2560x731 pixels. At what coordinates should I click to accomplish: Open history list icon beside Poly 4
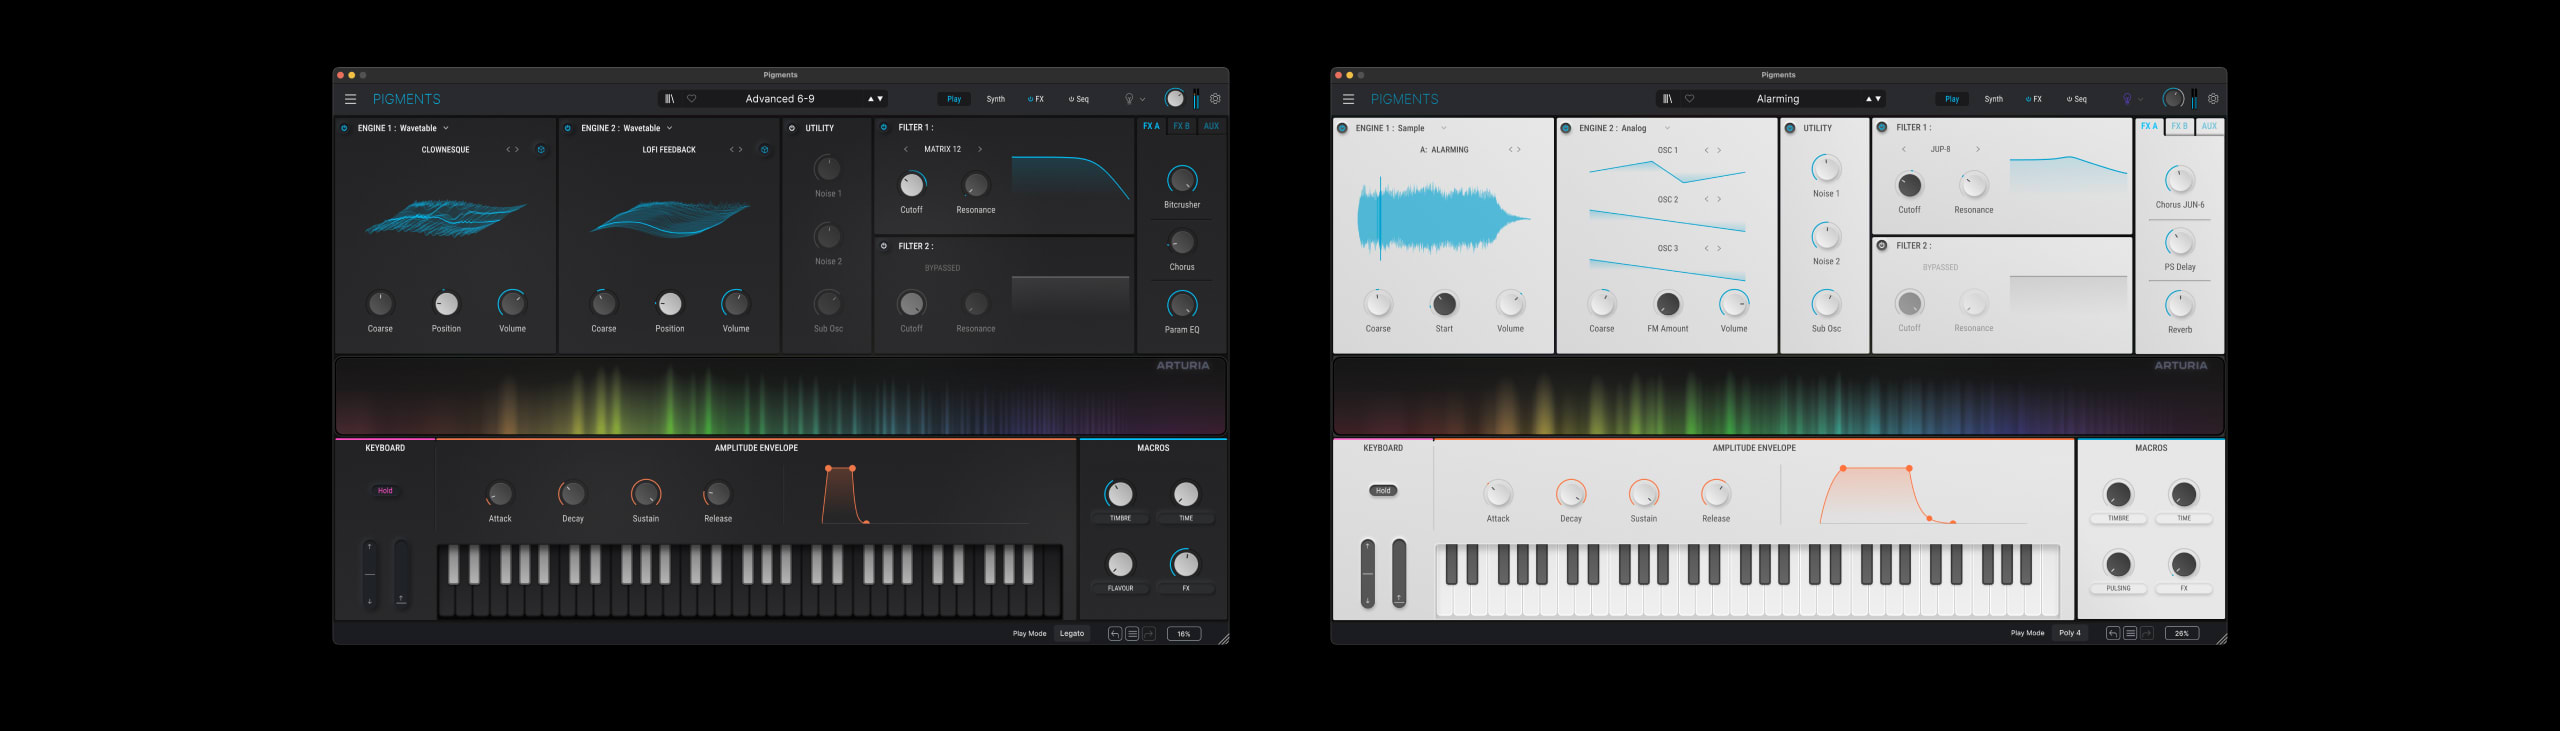[2130, 634]
